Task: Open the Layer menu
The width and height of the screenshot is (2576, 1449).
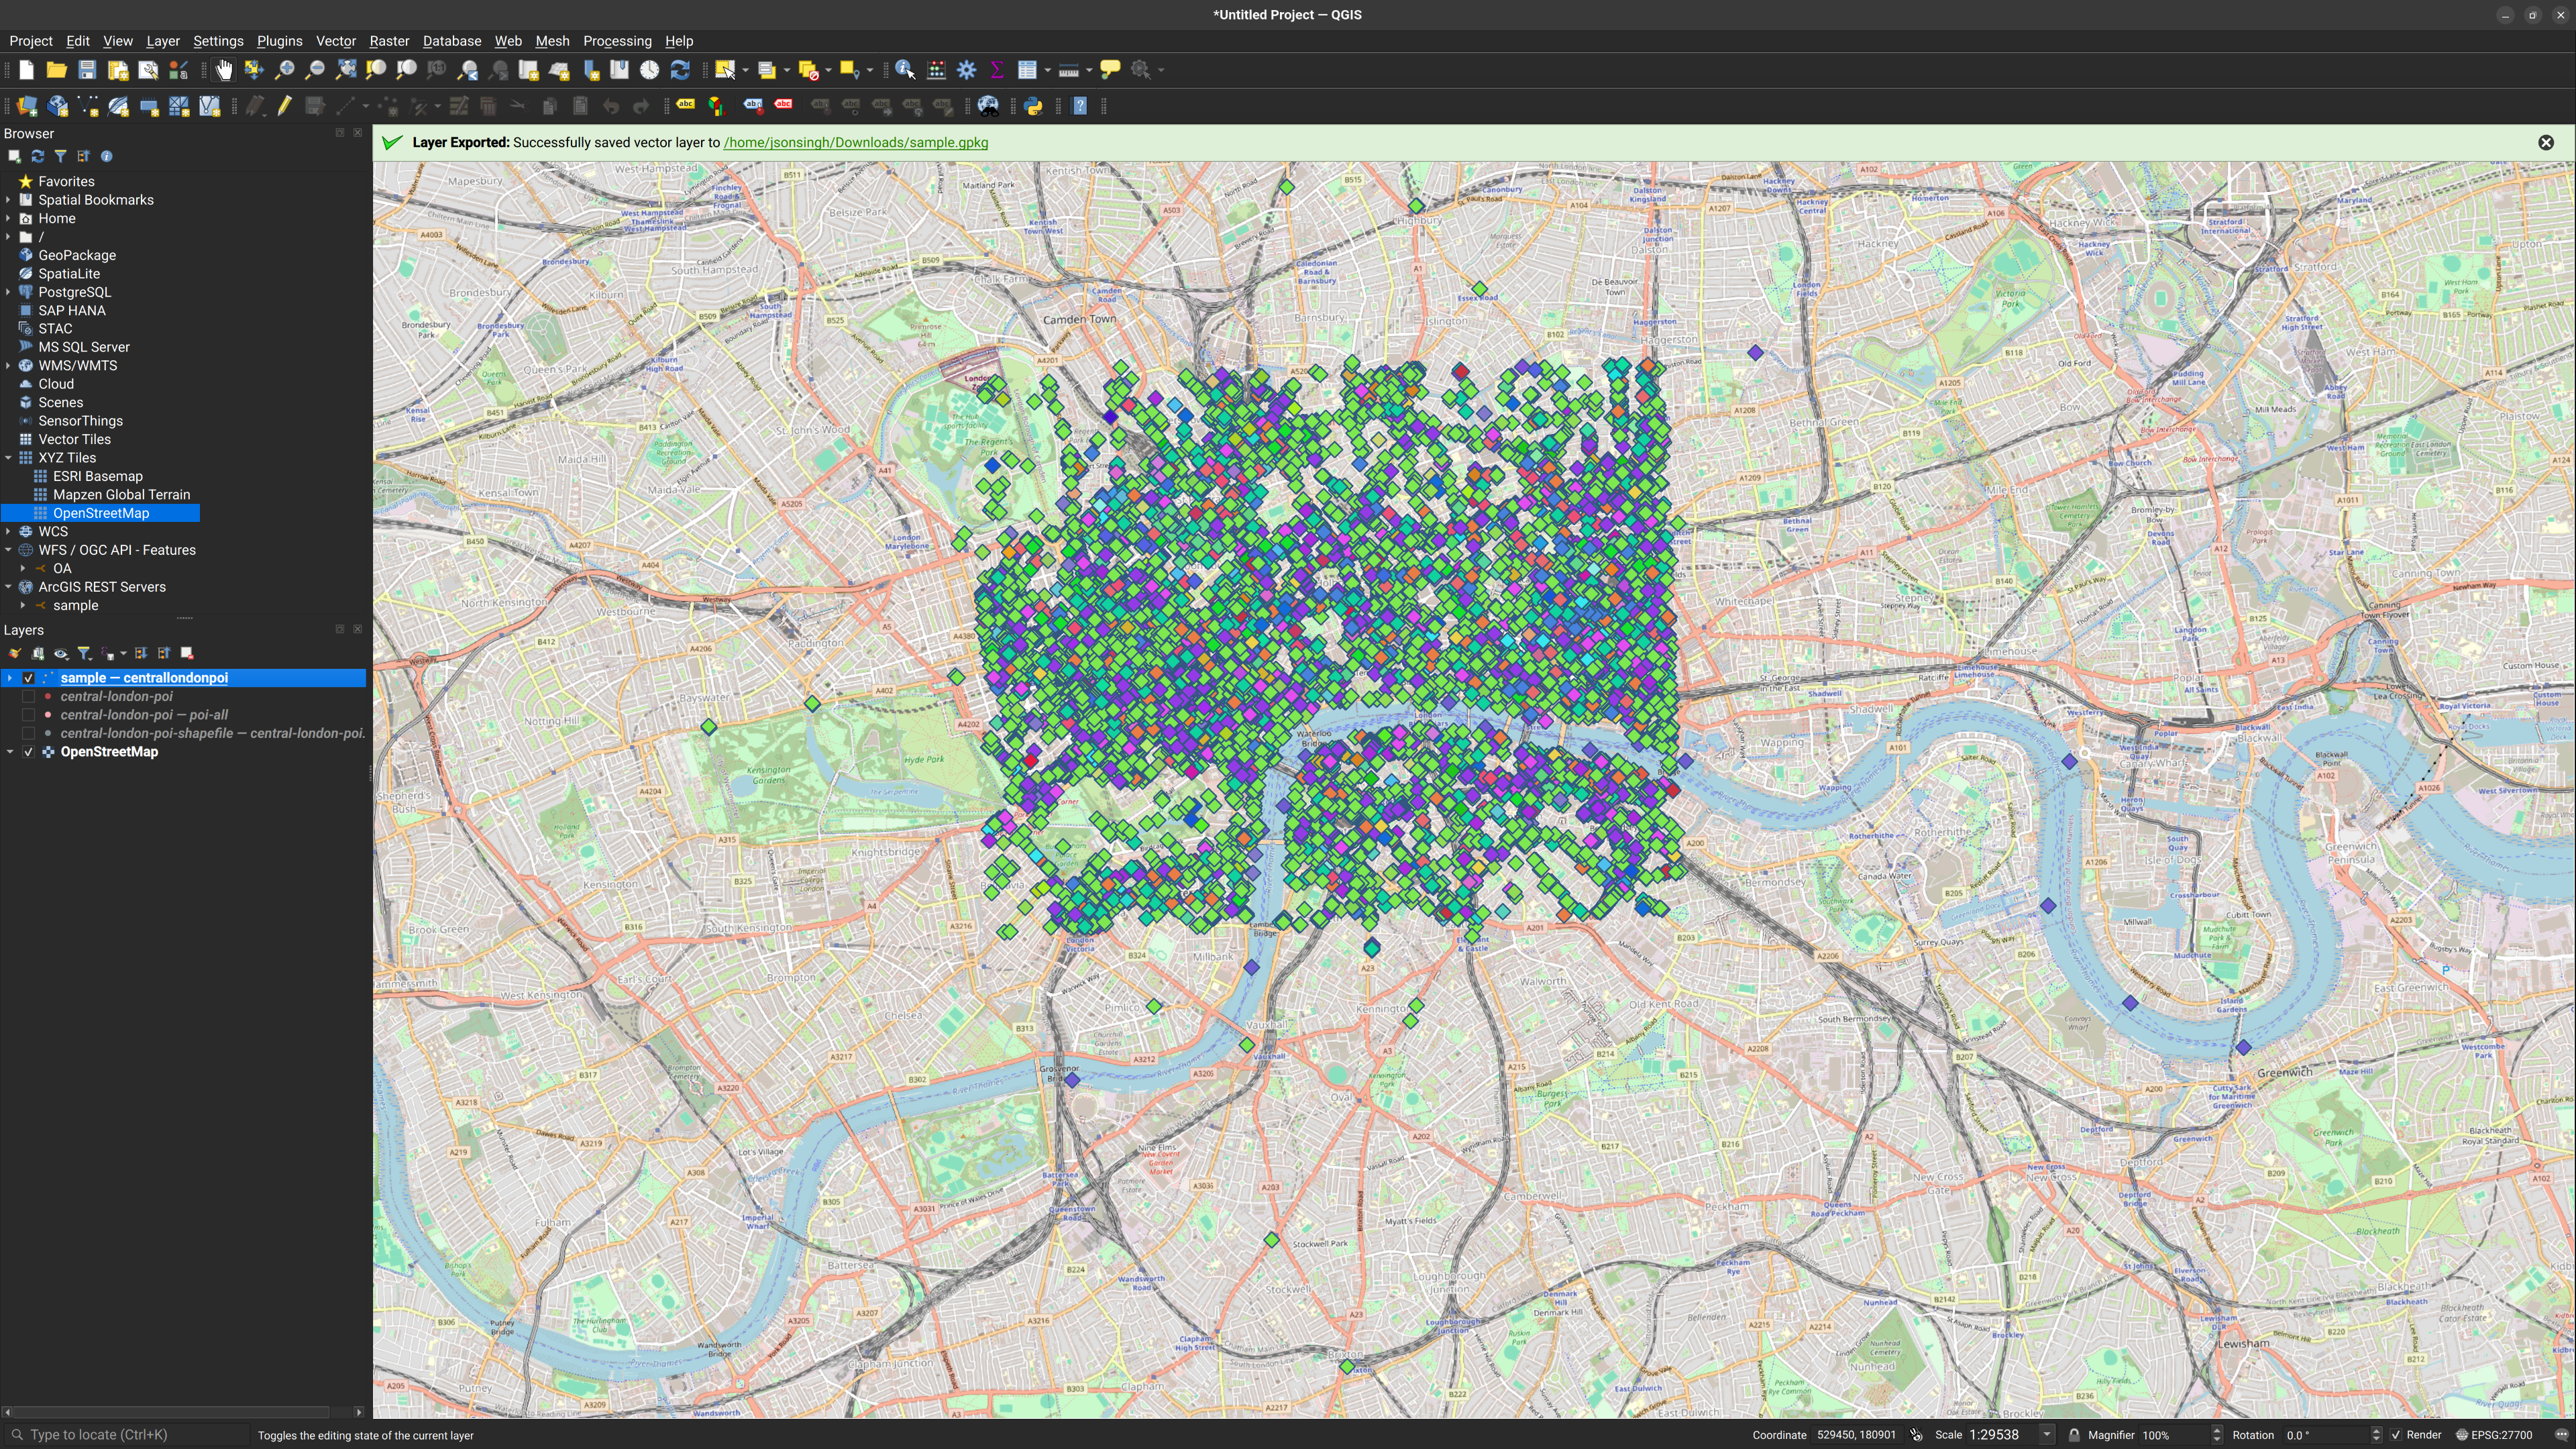Action: point(162,41)
